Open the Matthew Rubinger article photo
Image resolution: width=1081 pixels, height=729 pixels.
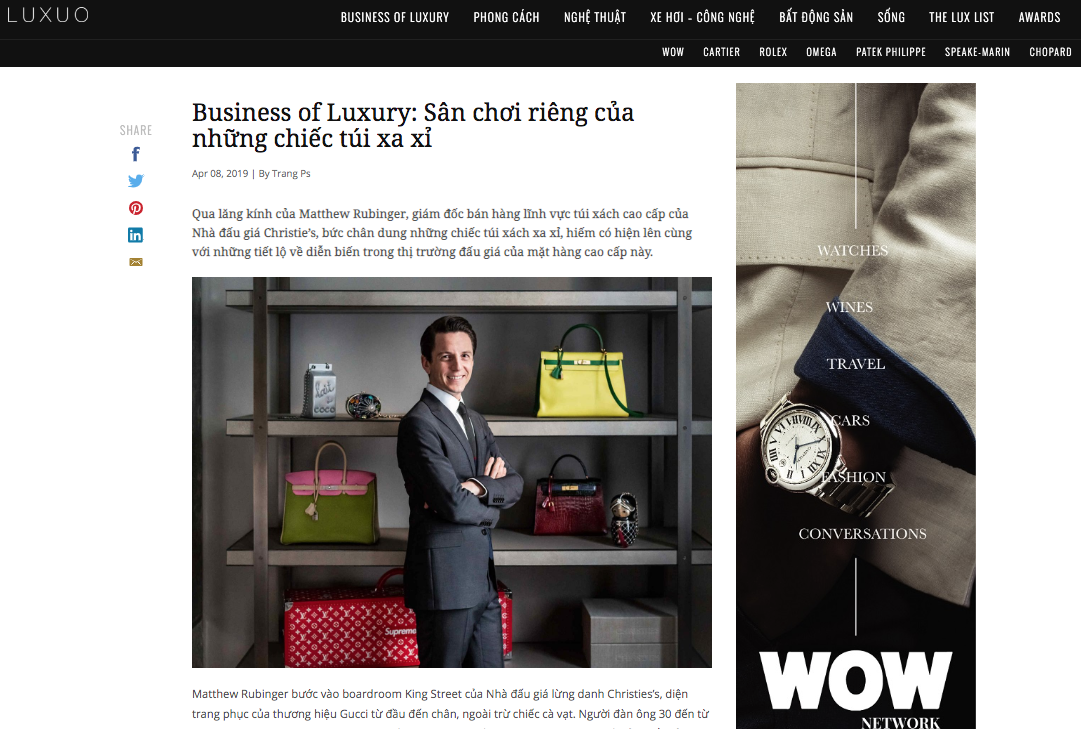pyautogui.click(x=452, y=472)
